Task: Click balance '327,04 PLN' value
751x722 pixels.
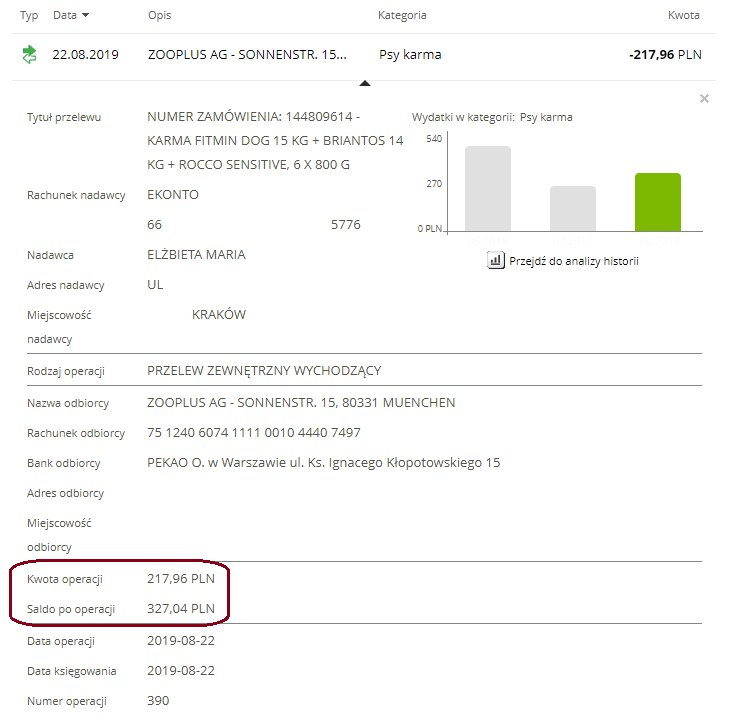Action: 181,608
